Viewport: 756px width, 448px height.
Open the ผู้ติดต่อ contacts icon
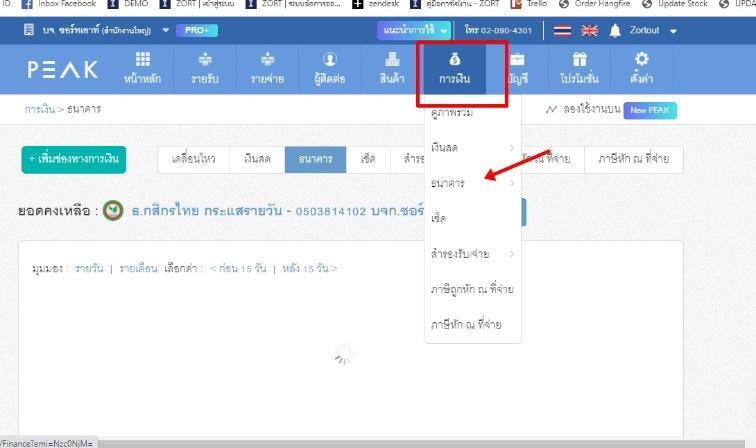[330, 59]
